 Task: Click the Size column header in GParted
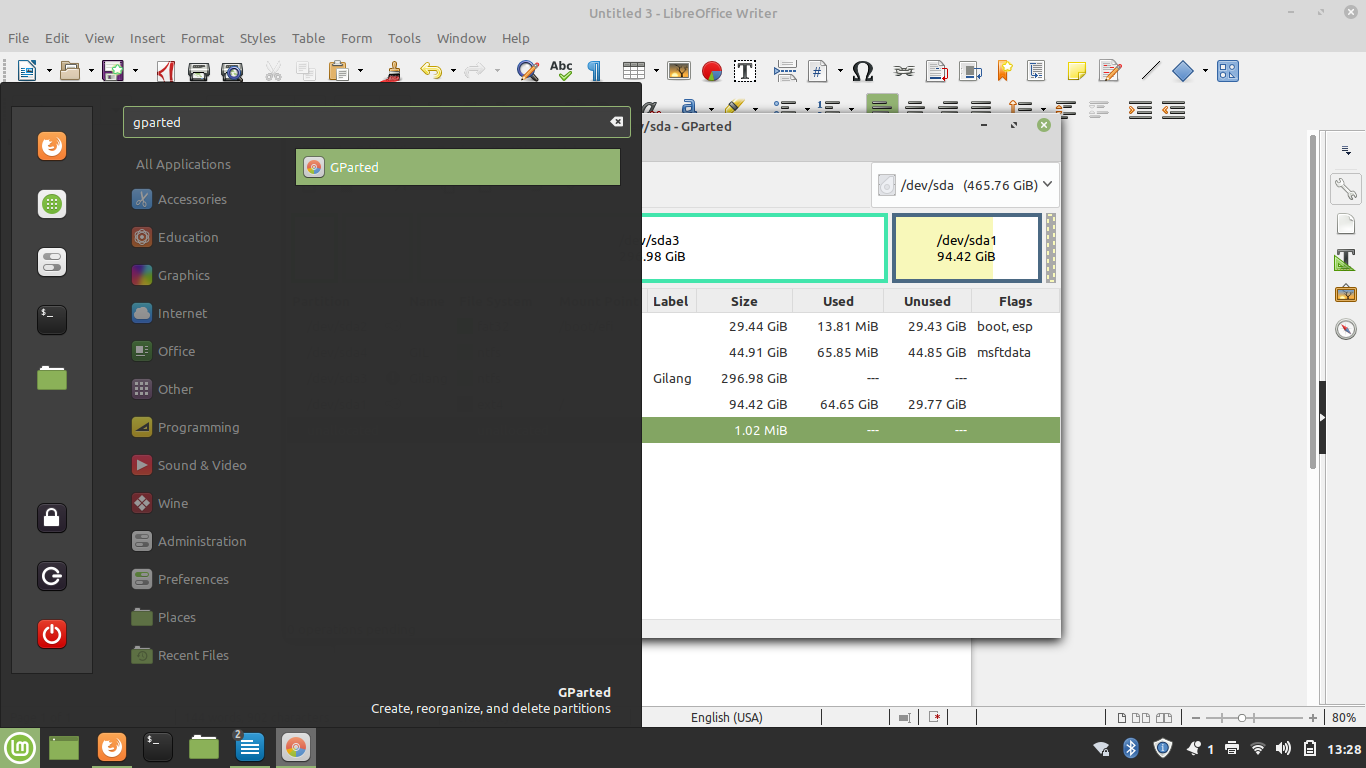[x=744, y=301]
